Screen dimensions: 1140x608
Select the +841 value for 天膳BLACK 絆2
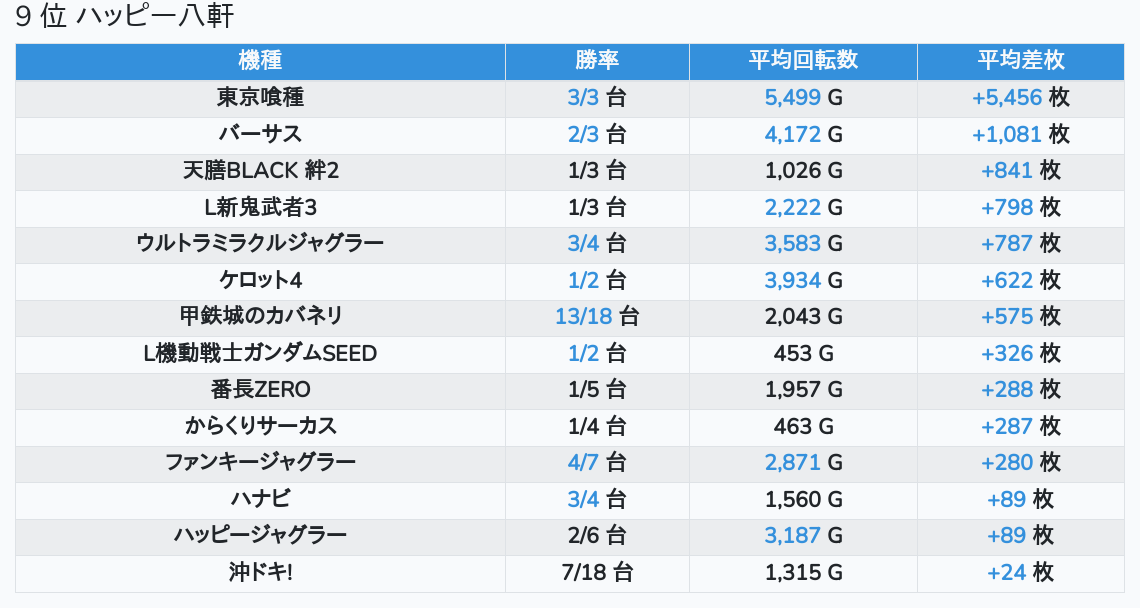[1007, 171]
